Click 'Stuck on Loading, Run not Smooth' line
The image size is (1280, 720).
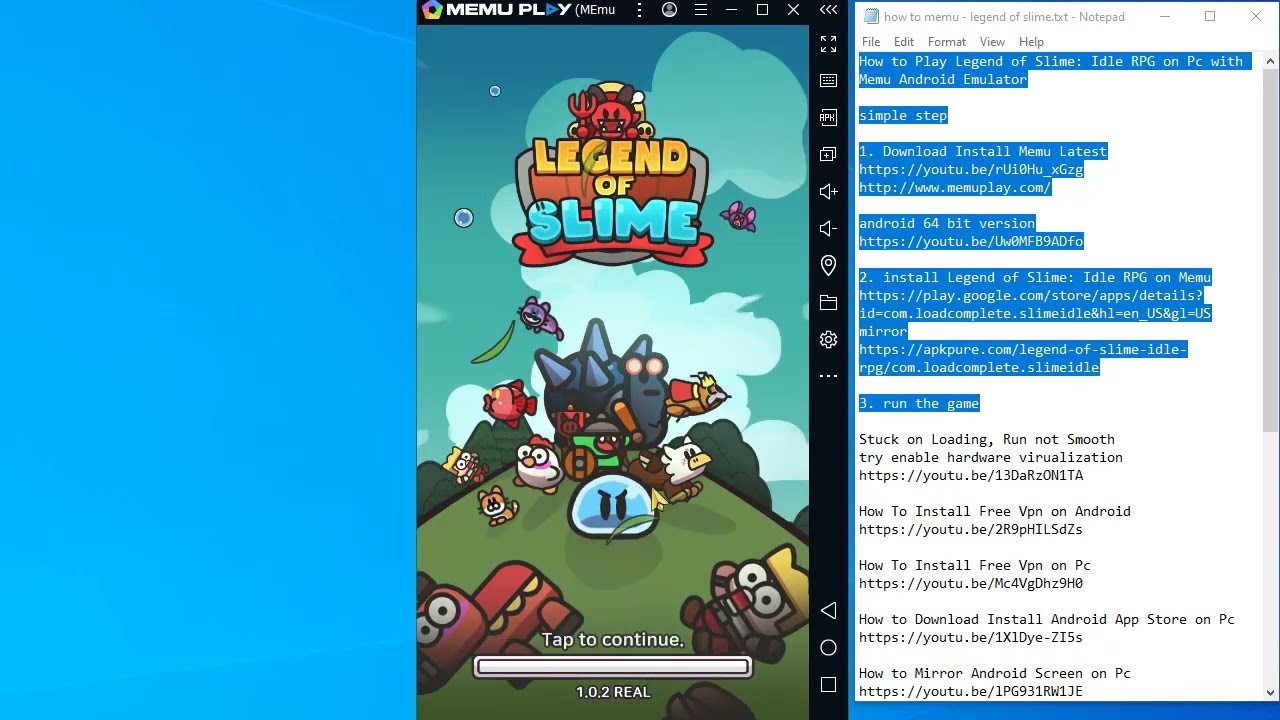(987, 439)
